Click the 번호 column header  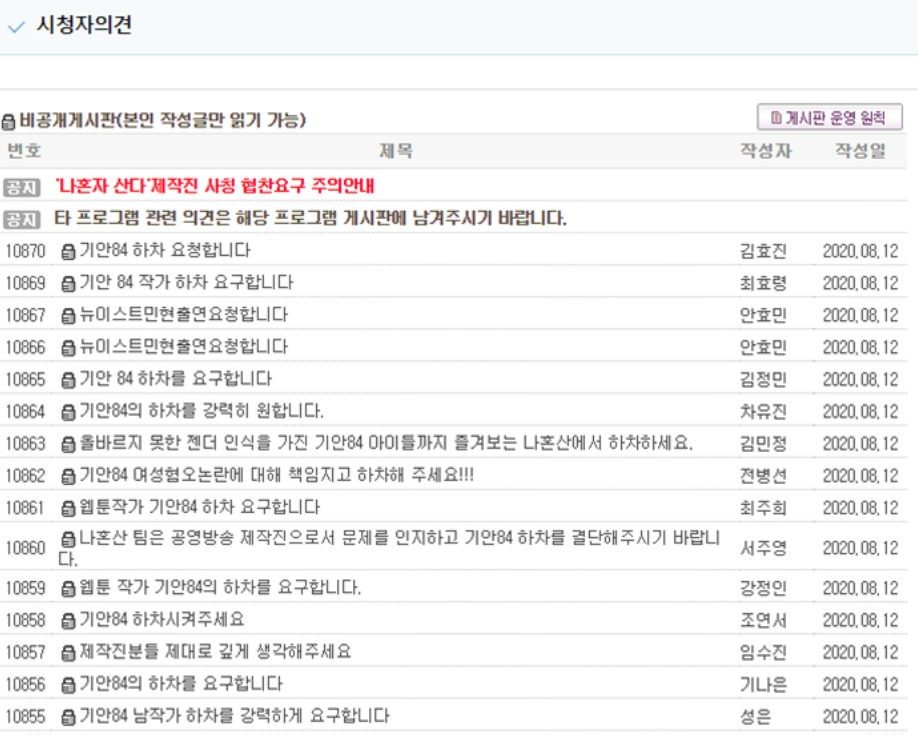pyautogui.click(x=24, y=151)
